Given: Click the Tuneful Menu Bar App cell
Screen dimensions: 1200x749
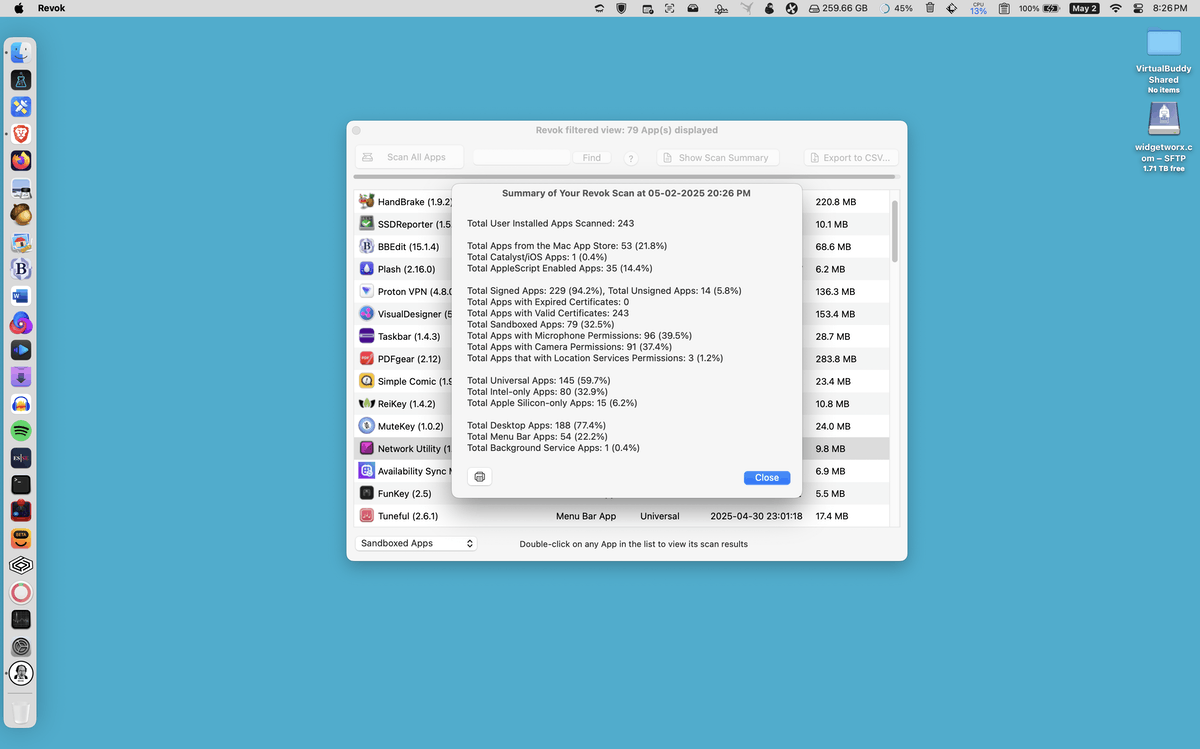Looking at the screenshot, I should [x=586, y=516].
